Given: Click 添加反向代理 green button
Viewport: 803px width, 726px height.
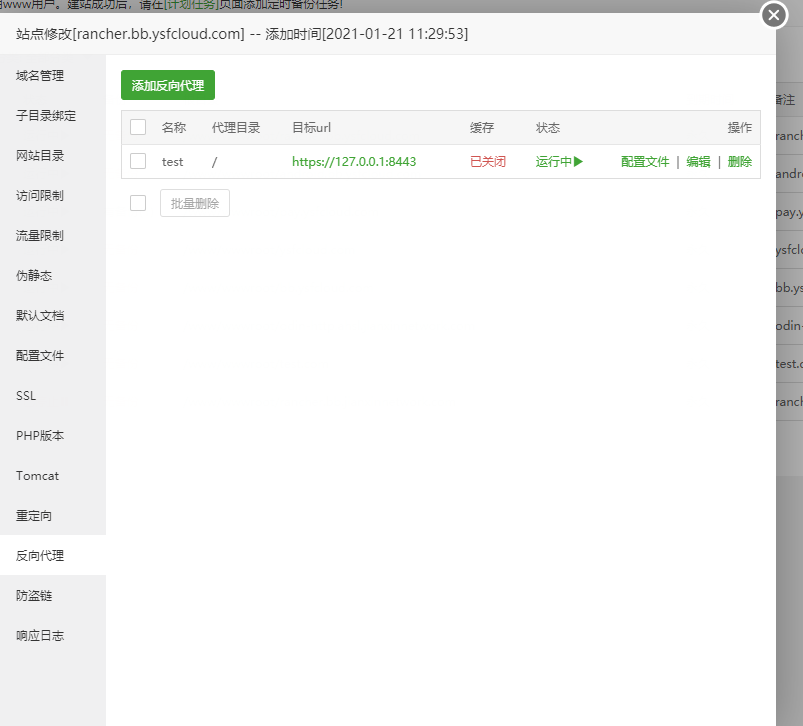Looking at the screenshot, I should tap(167, 85).
